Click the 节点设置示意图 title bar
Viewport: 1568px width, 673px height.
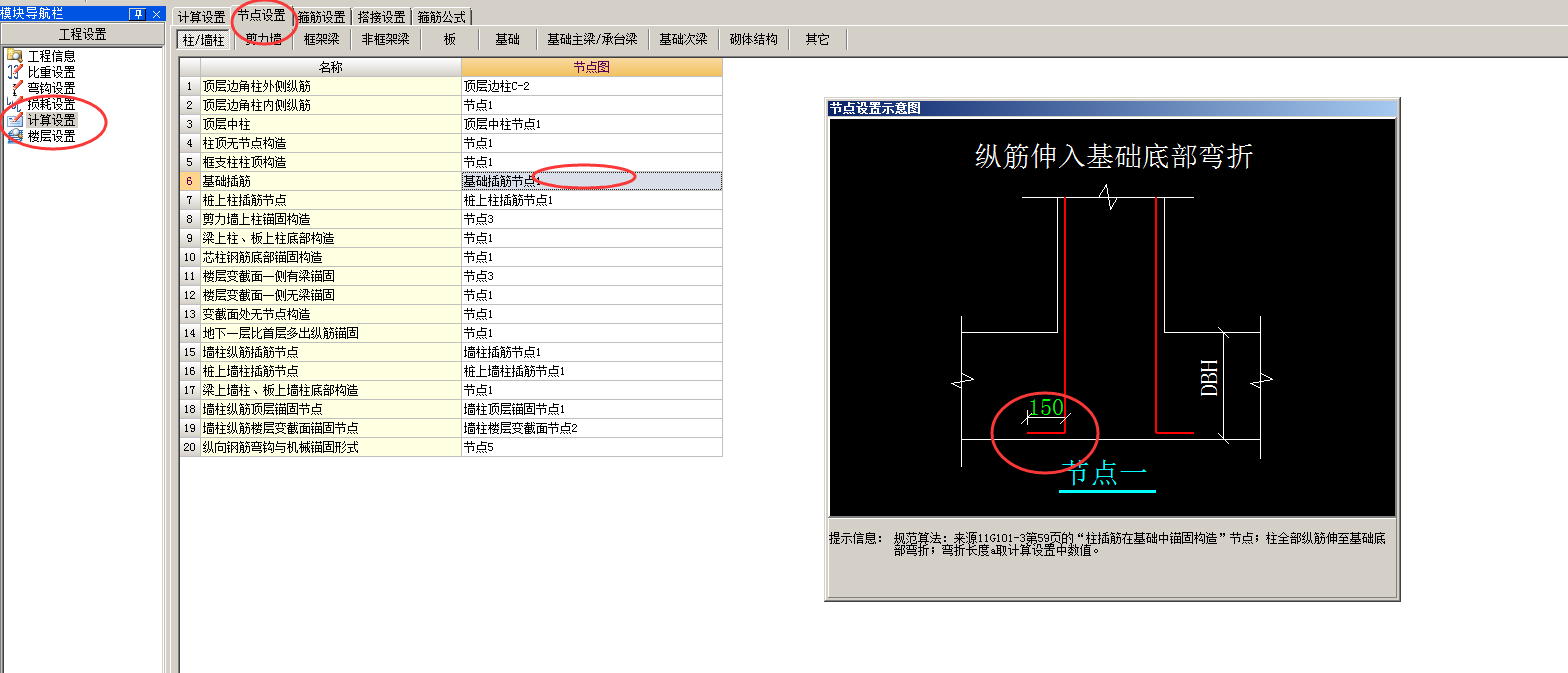pos(1111,108)
